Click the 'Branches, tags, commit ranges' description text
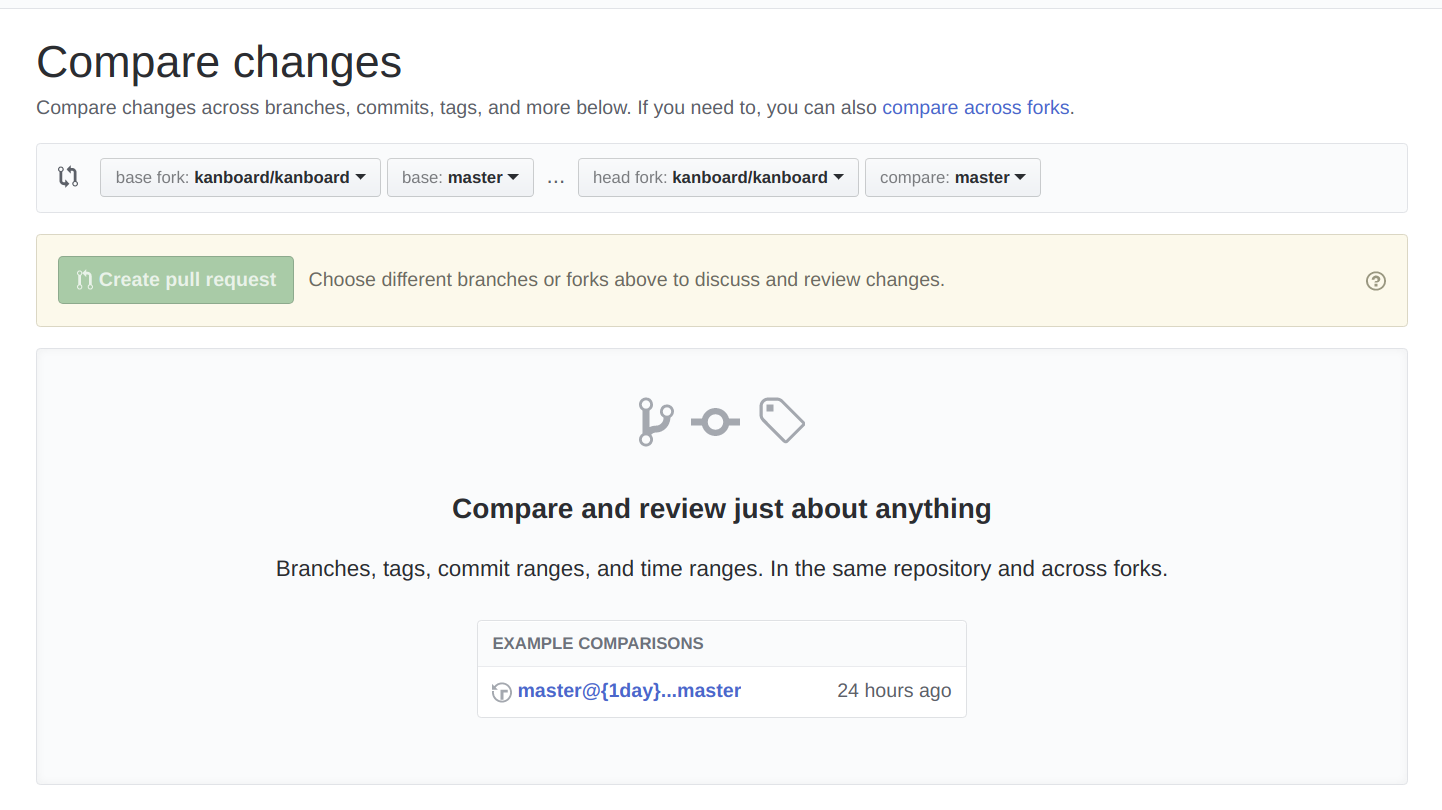This screenshot has height=810, width=1442. click(x=722, y=569)
